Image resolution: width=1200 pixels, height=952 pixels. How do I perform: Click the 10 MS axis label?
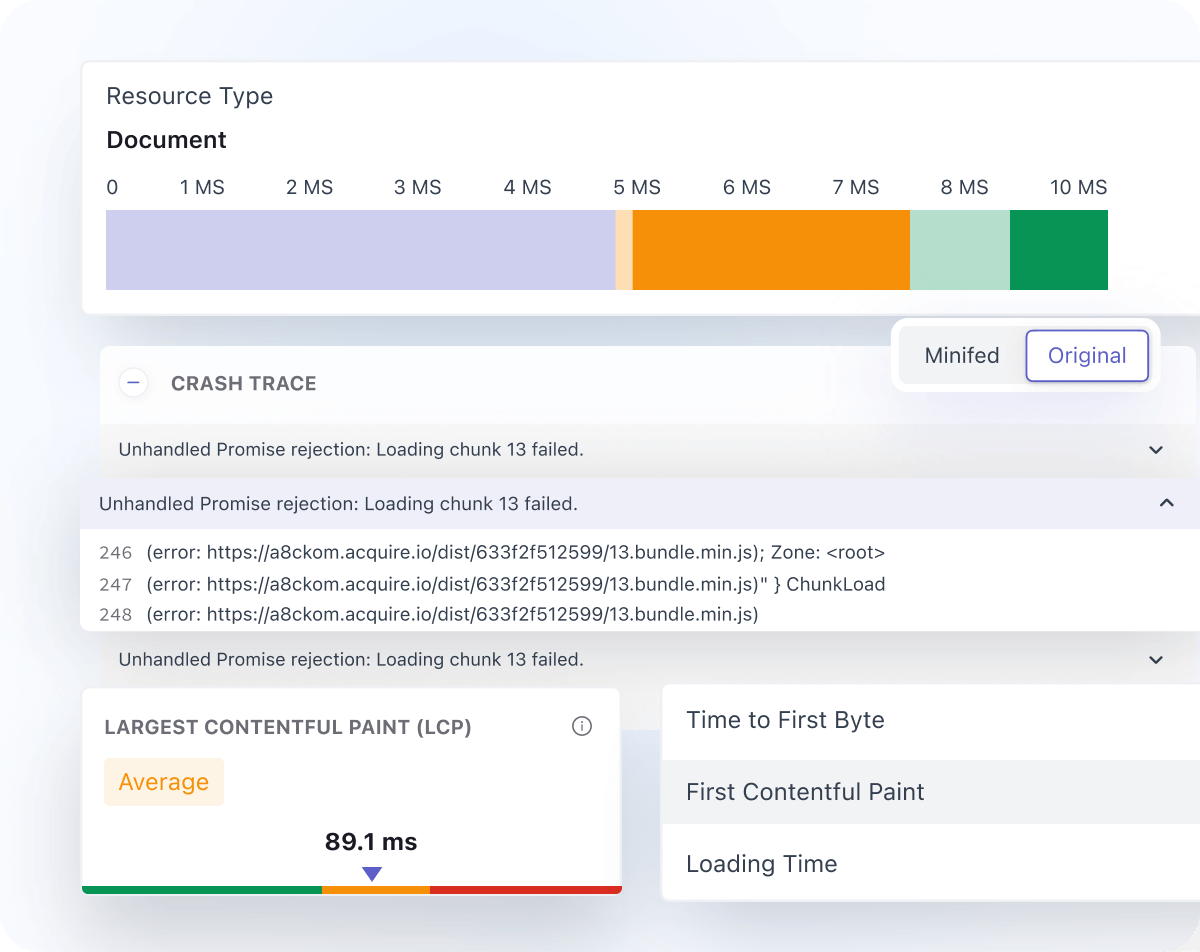coord(1079,188)
